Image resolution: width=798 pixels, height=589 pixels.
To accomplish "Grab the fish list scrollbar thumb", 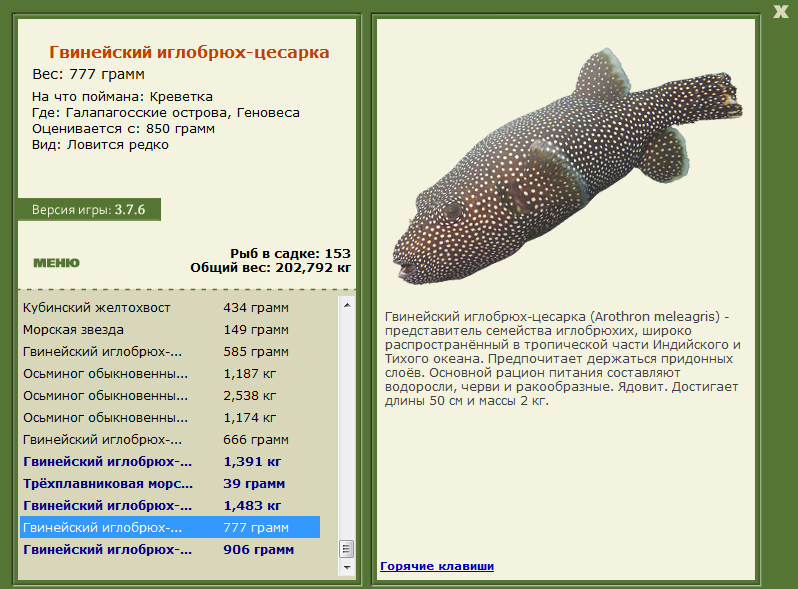I will click(x=347, y=549).
